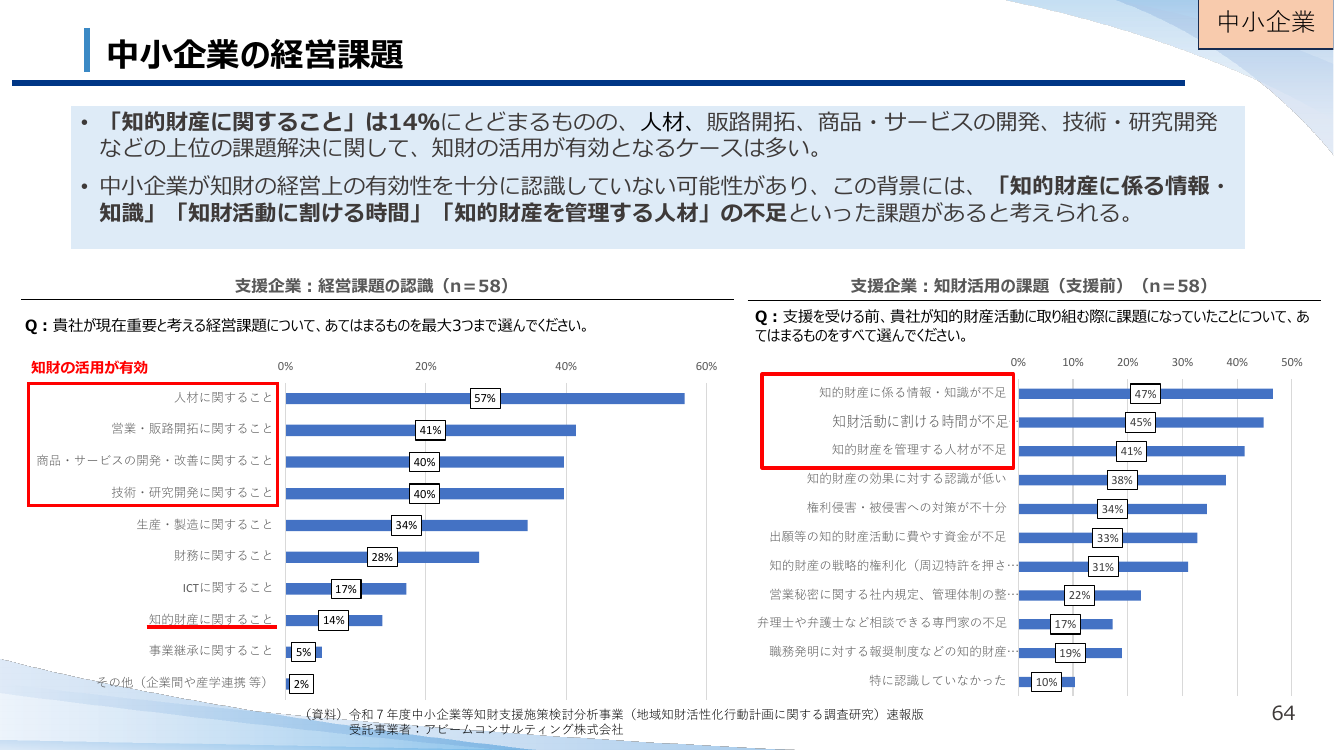Click the 知的財産を管理する人材が不足 label

coord(920,450)
